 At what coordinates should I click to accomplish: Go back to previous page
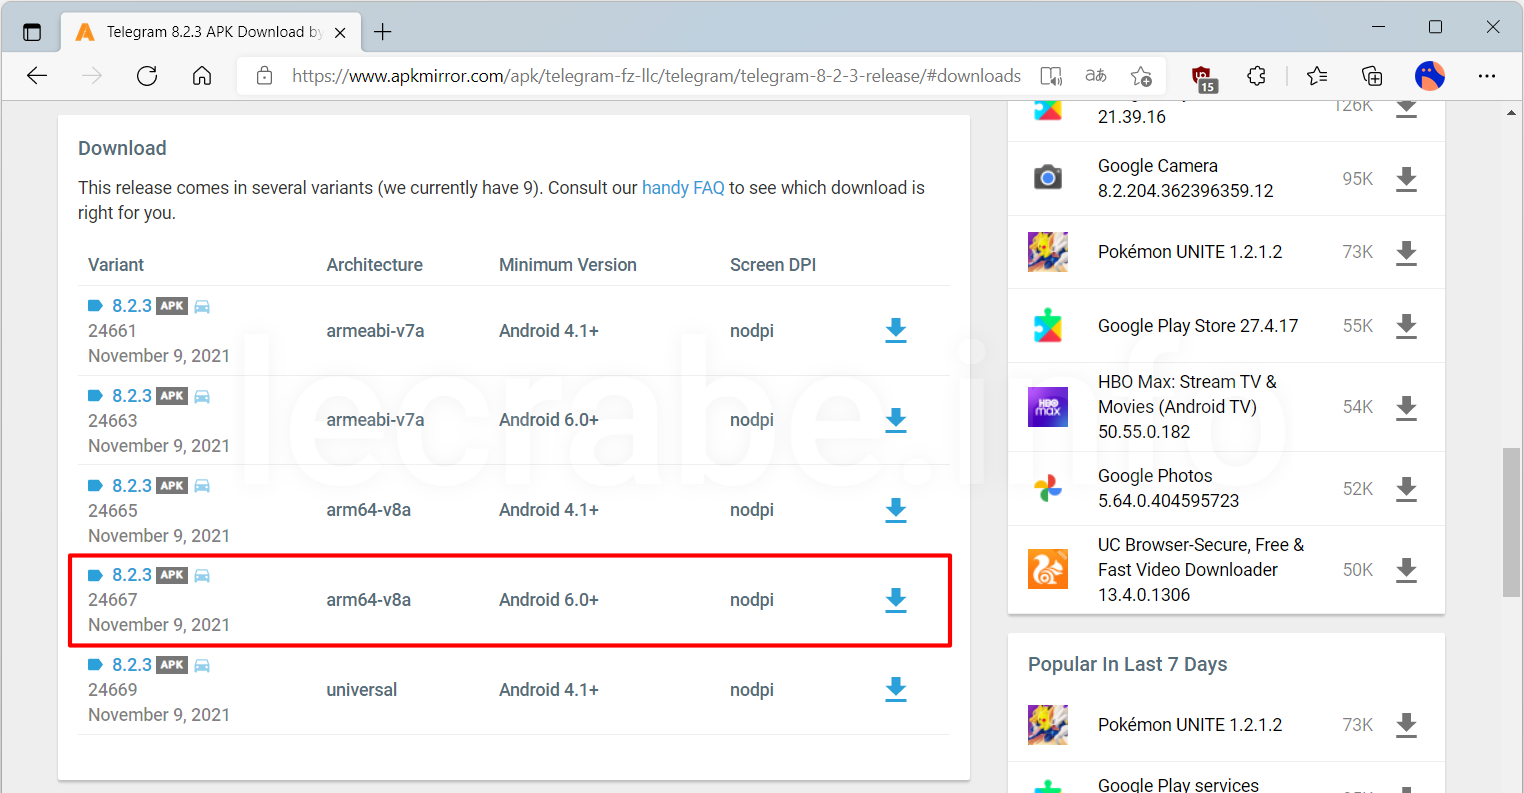click(37, 76)
